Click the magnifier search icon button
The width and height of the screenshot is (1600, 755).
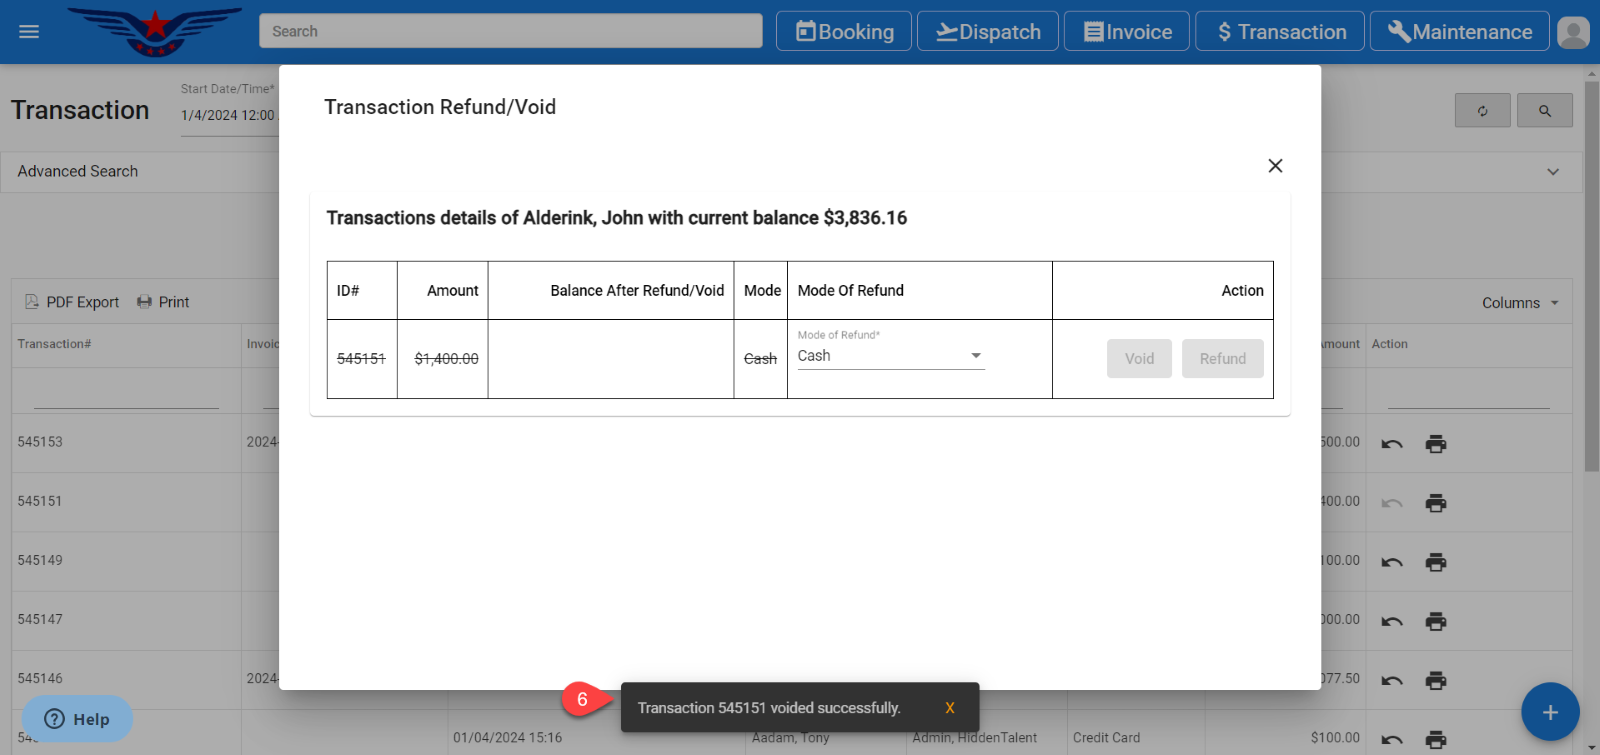point(1544,111)
